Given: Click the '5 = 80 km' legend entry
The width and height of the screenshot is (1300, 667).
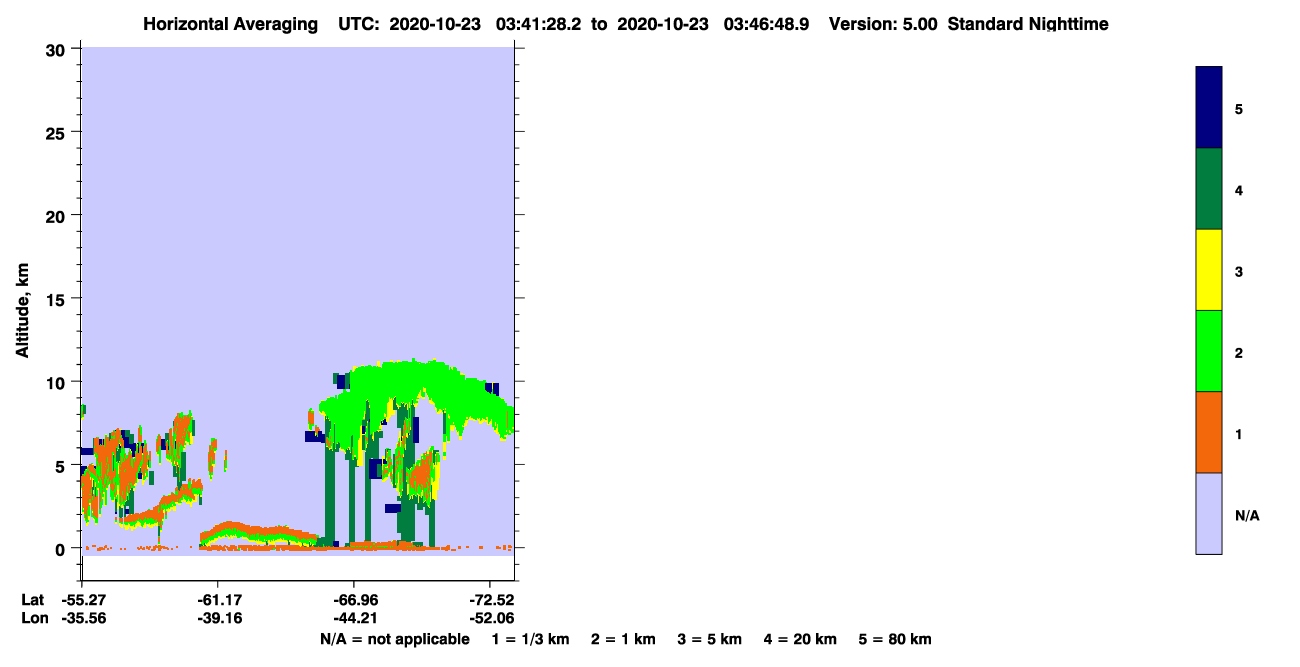Looking at the screenshot, I should pos(895,639).
